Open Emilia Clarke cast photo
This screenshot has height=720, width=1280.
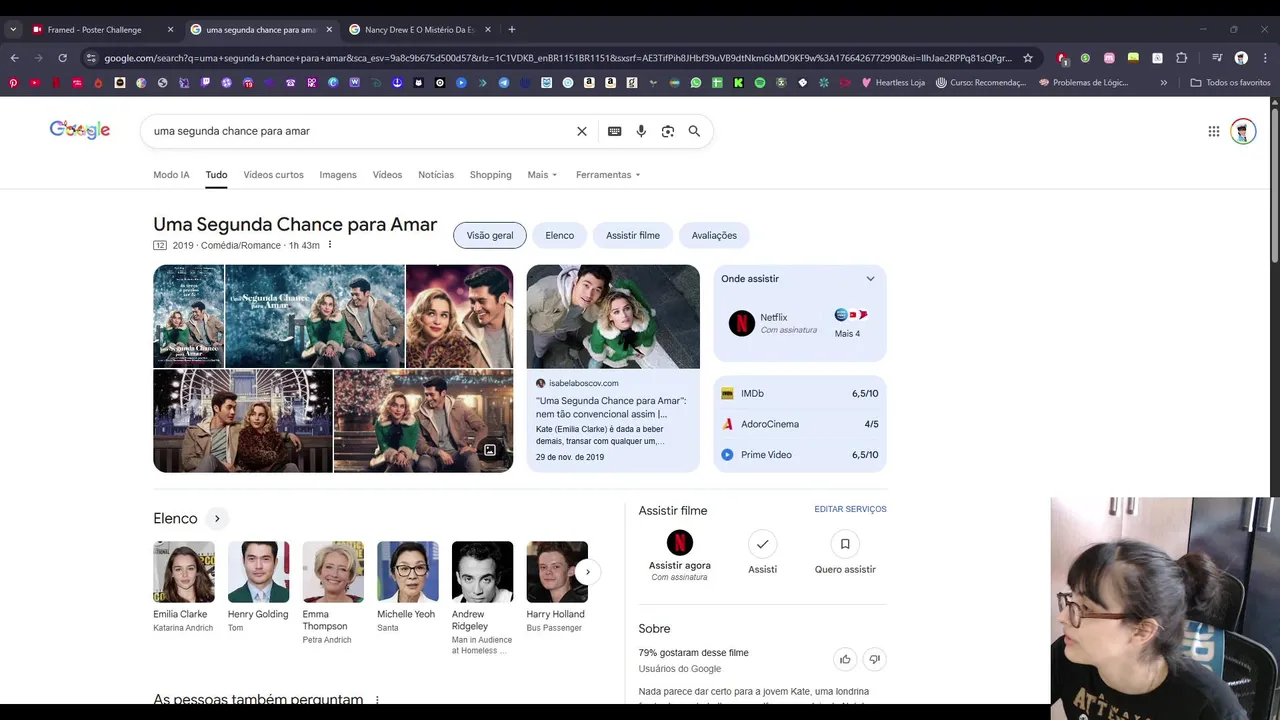click(184, 572)
